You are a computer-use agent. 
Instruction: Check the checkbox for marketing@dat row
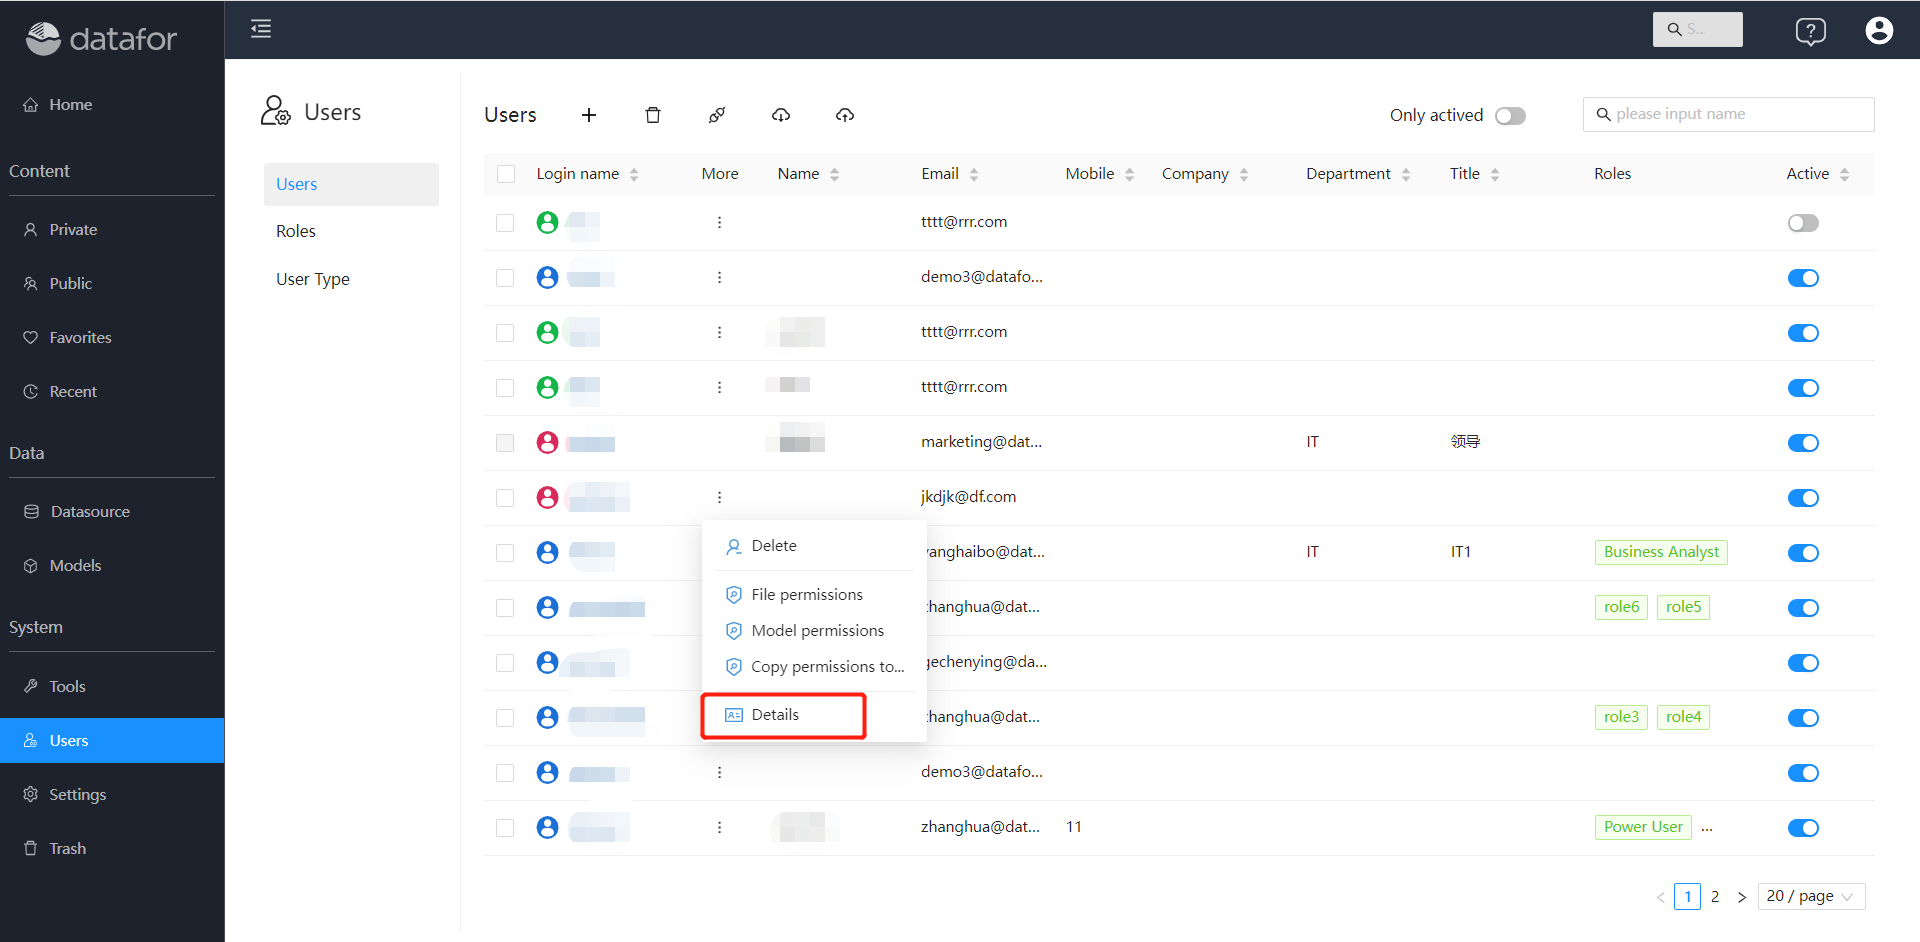pos(505,443)
